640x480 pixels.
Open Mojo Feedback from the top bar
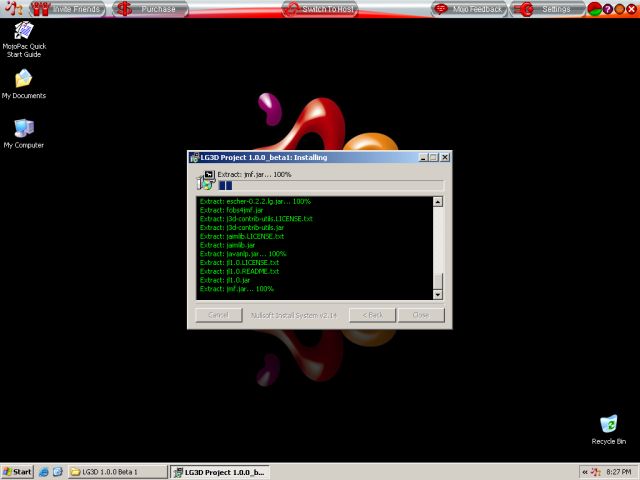coord(468,9)
